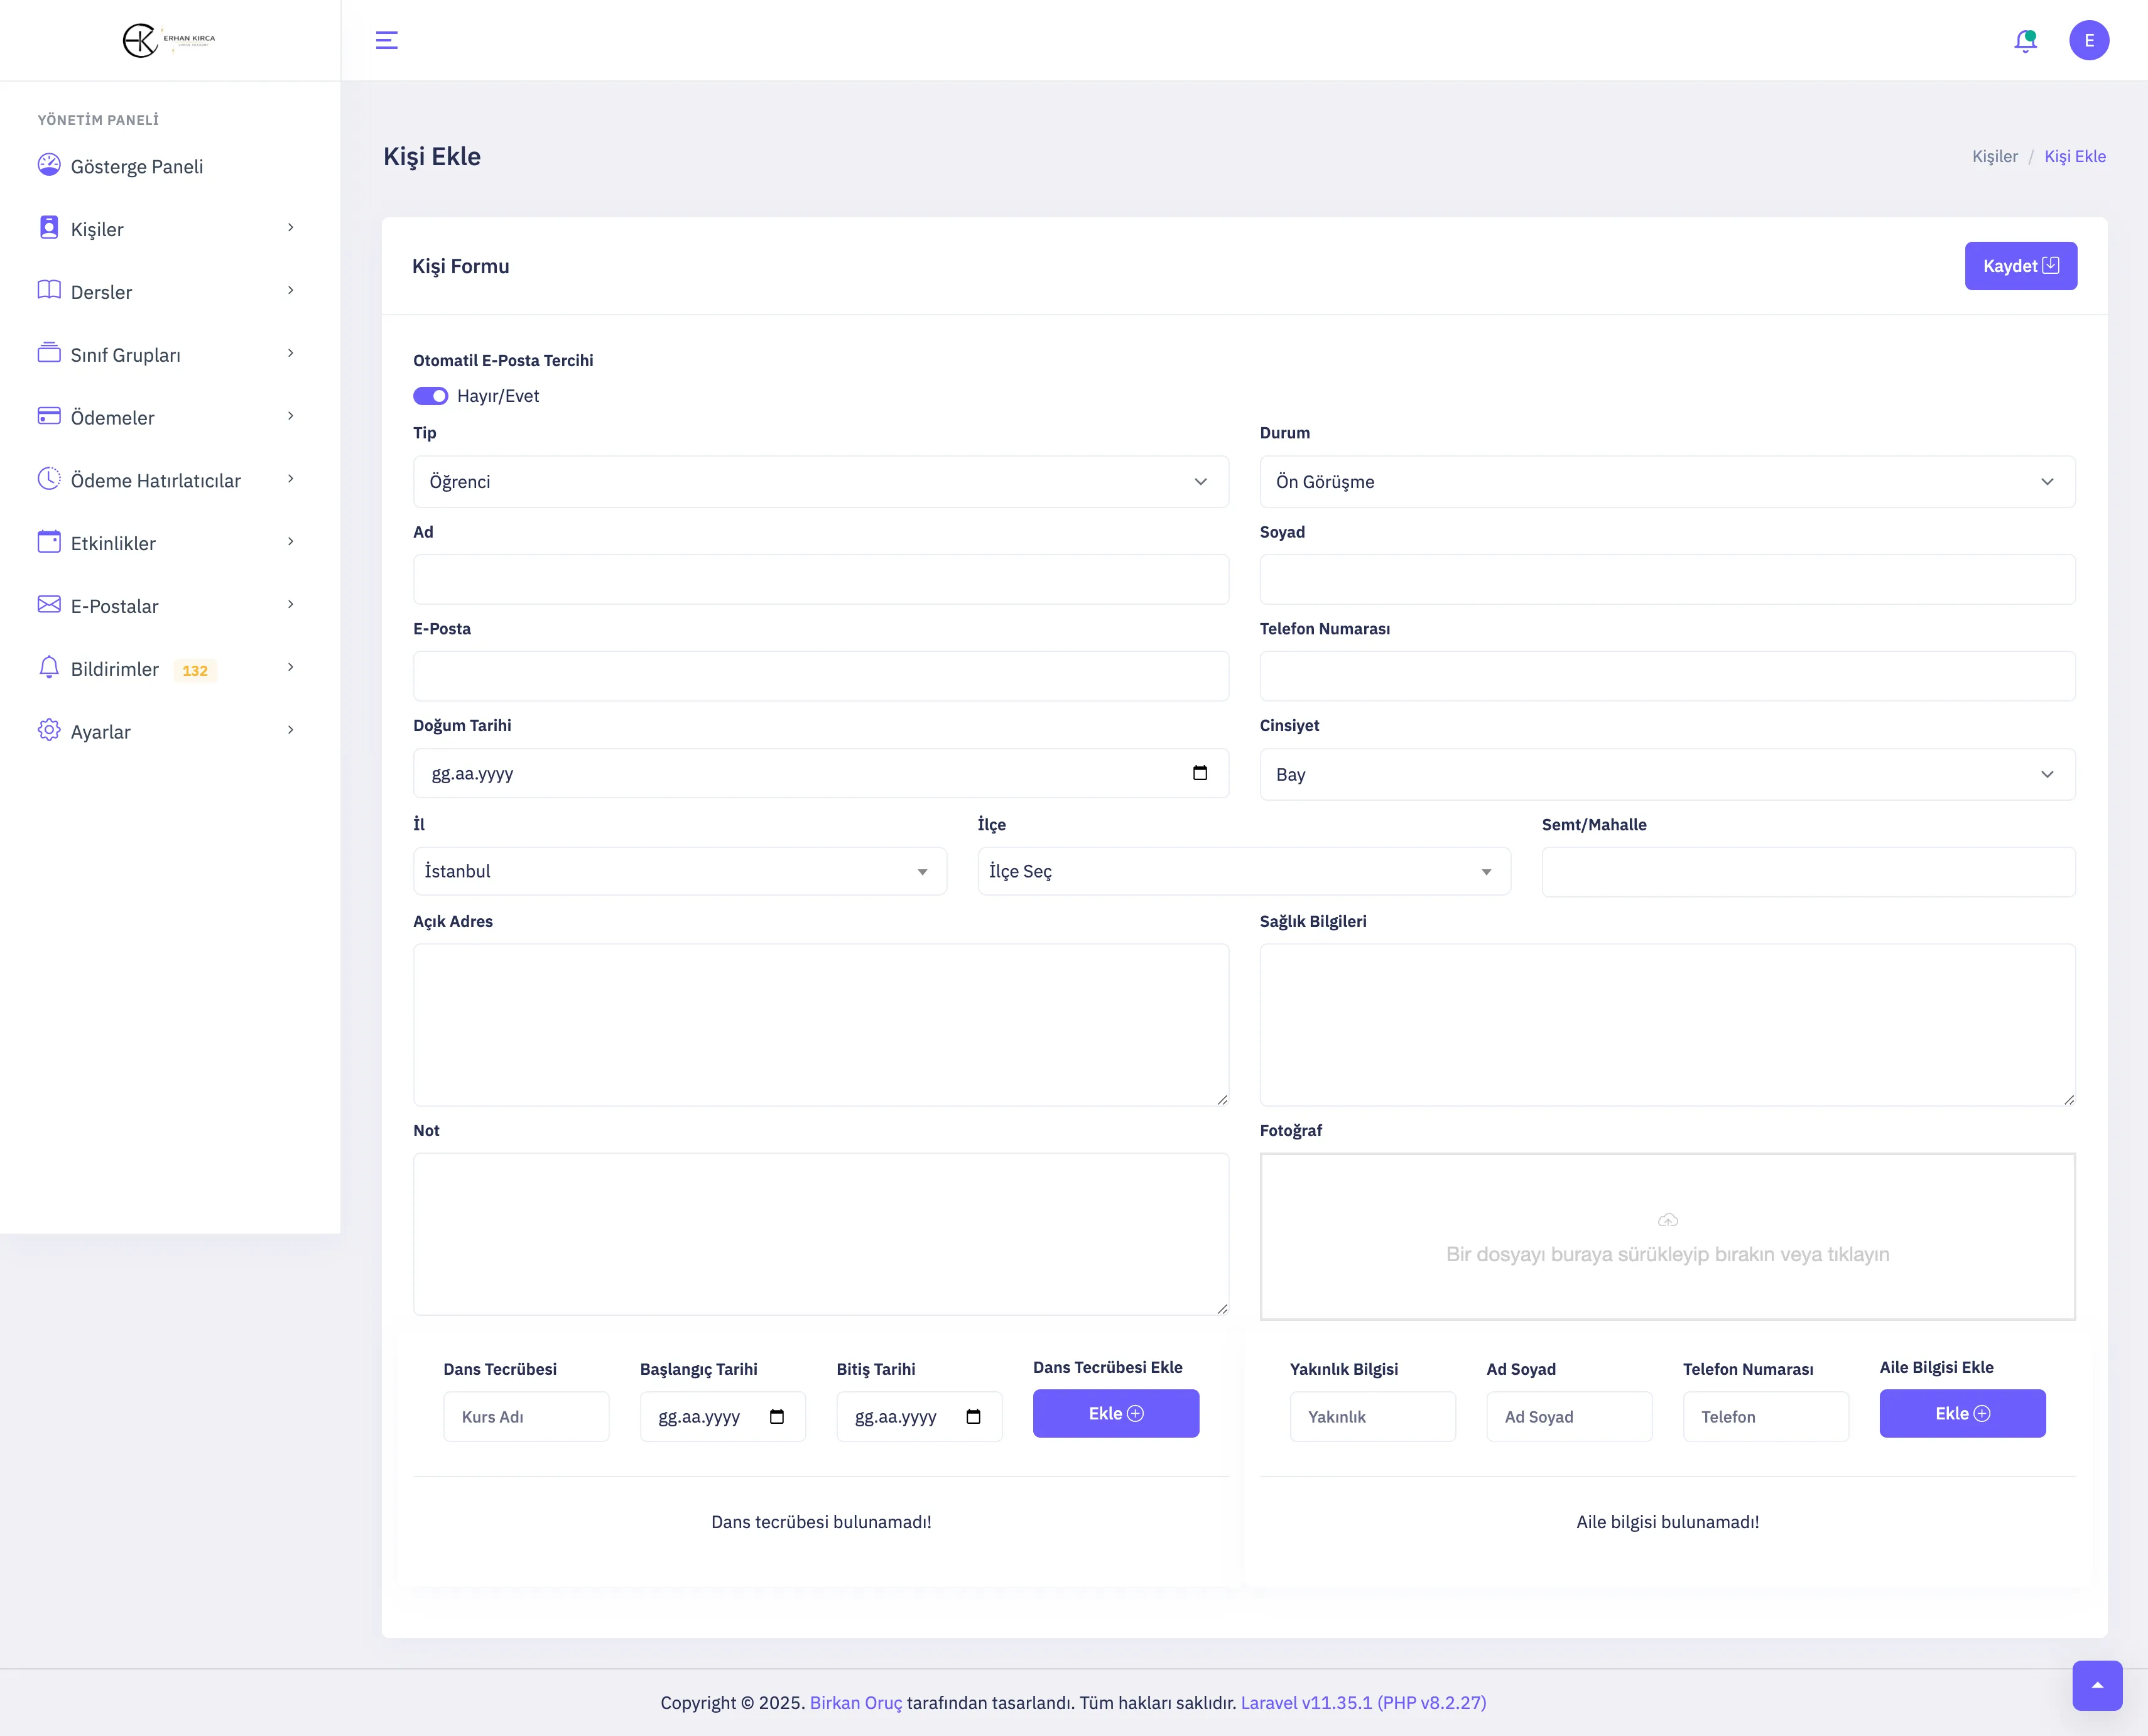
Task: Toggle the Otomatik E-Posta Tercihi switch
Action: (431, 396)
